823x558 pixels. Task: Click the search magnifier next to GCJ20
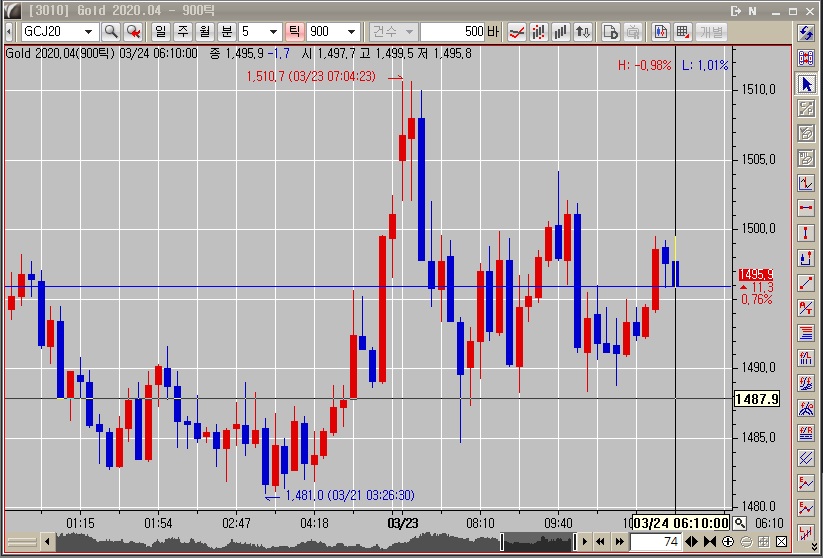pyautogui.click(x=111, y=32)
